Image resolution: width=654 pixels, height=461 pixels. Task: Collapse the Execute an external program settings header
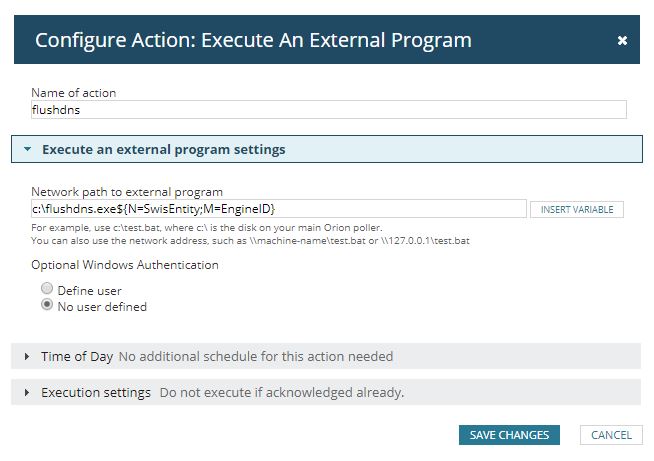pyautogui.click(x=163, y=150)
